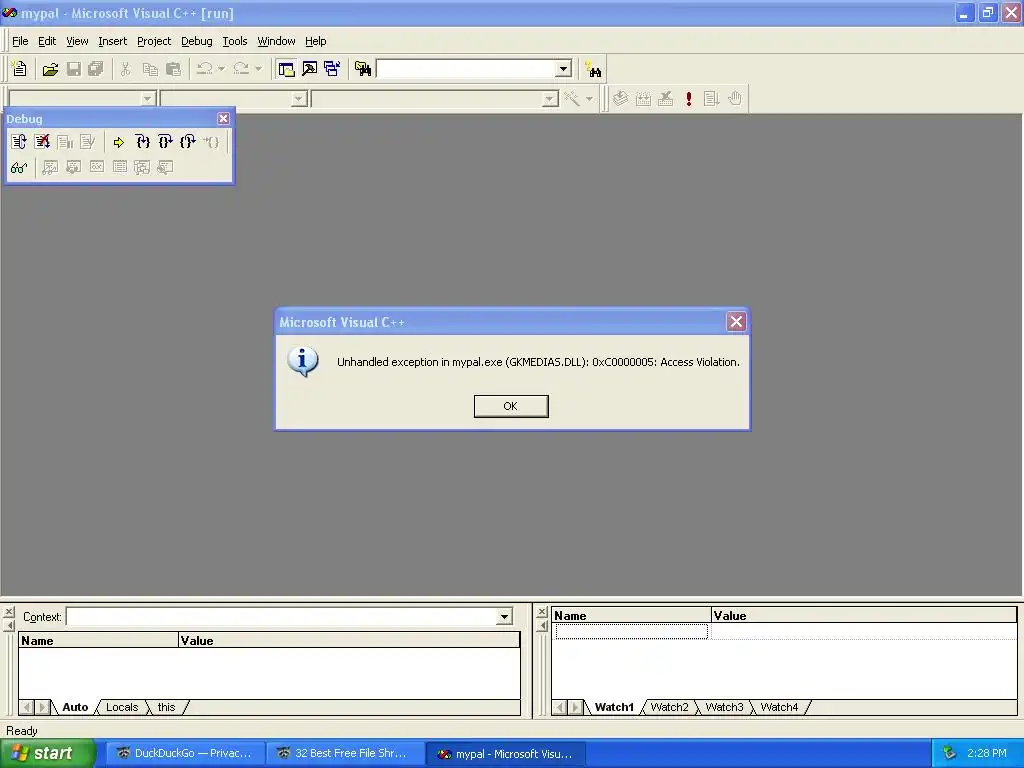The height and width of the screenshot is (768, 1024).
Task: Click the Open file folder icon
Action: coord(50,69)
